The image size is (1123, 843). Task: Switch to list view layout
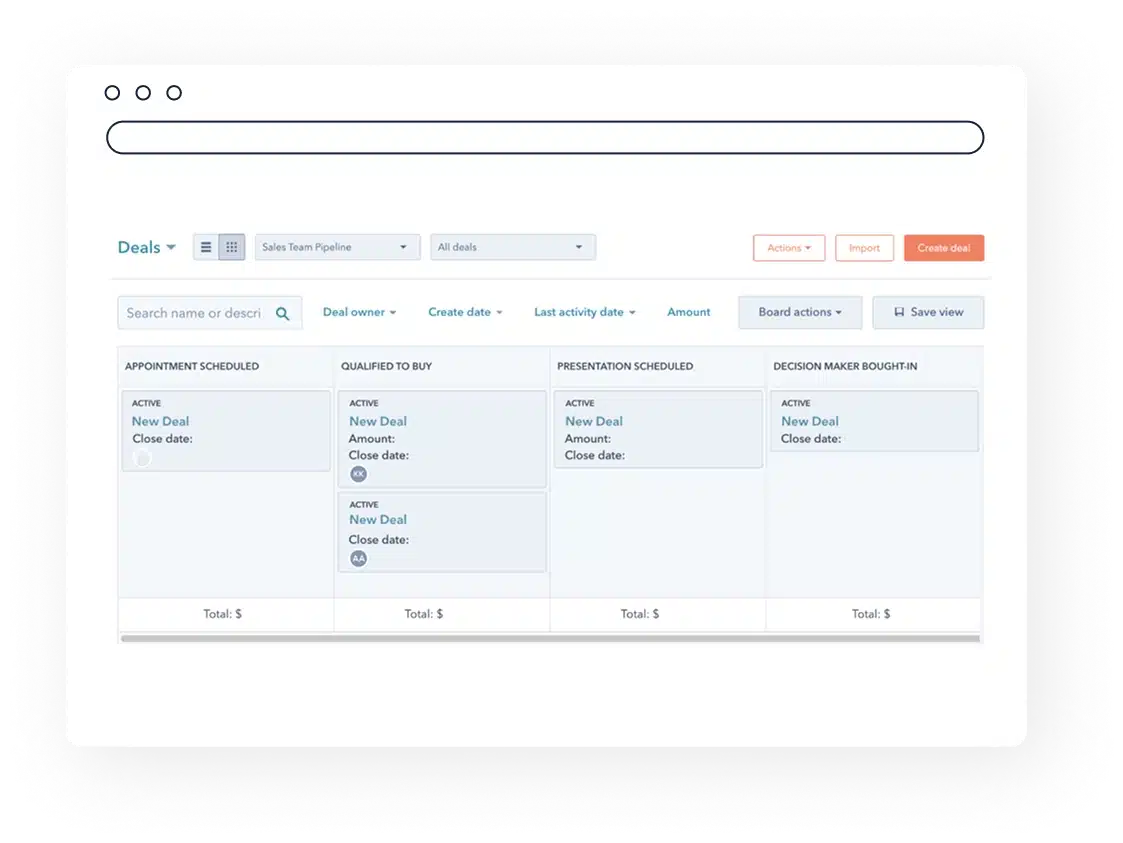pyautogui.click(x=206, y=247)
